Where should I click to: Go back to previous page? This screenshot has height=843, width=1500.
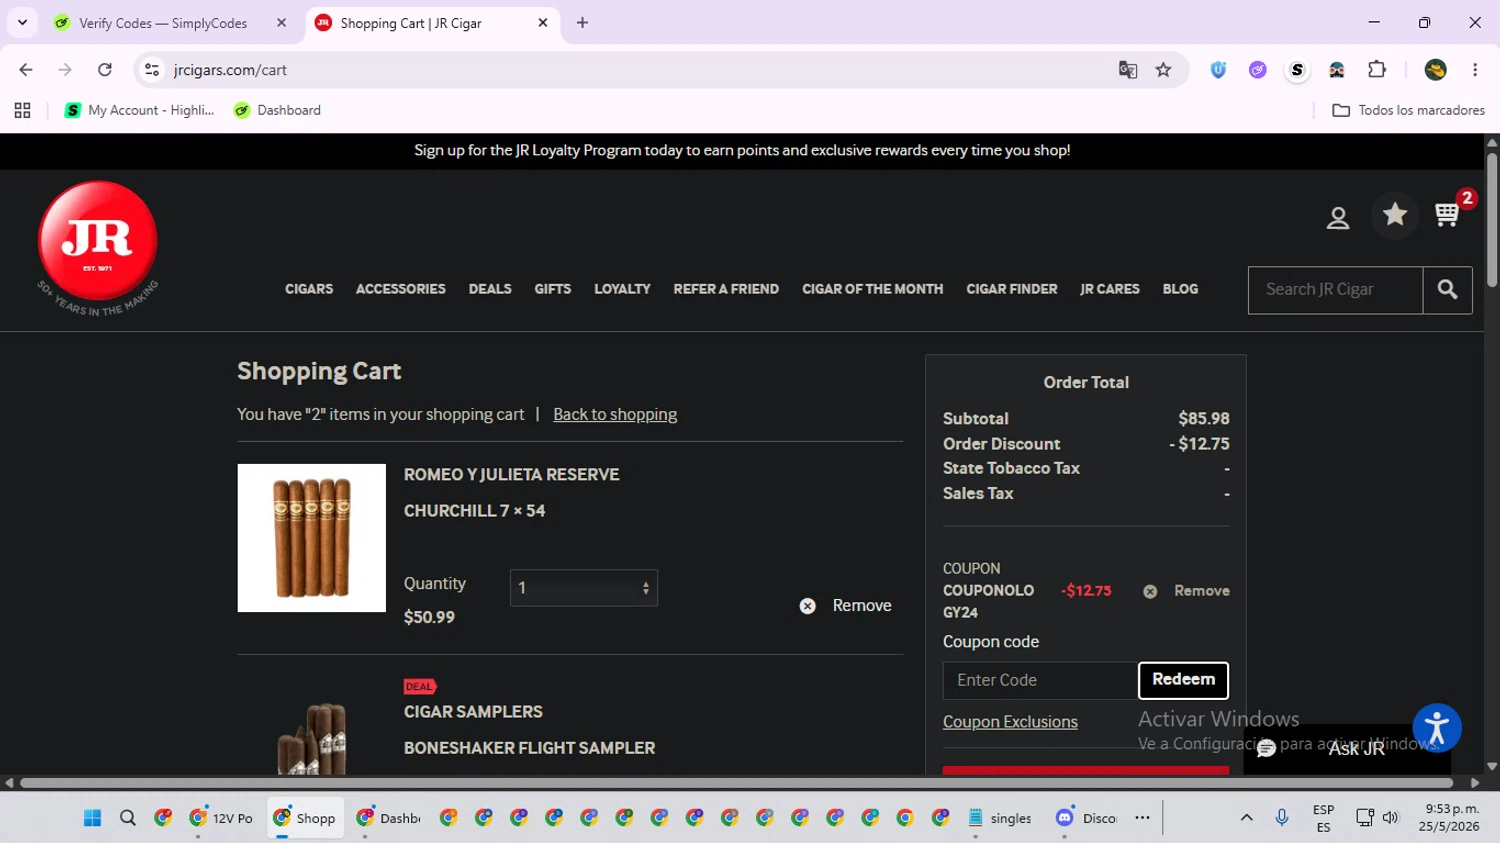click(26, 70)
